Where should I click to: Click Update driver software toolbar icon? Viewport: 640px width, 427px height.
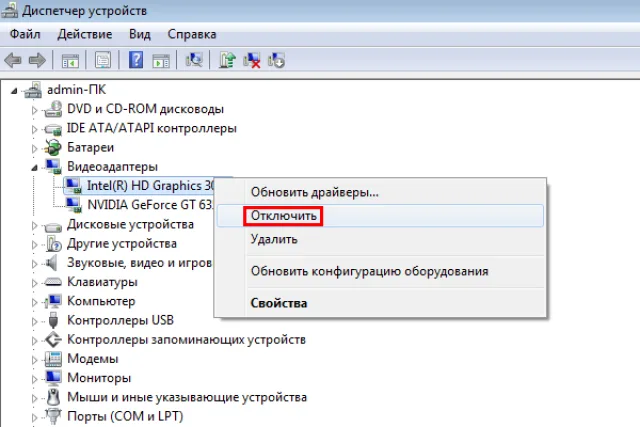coord(227,60)
